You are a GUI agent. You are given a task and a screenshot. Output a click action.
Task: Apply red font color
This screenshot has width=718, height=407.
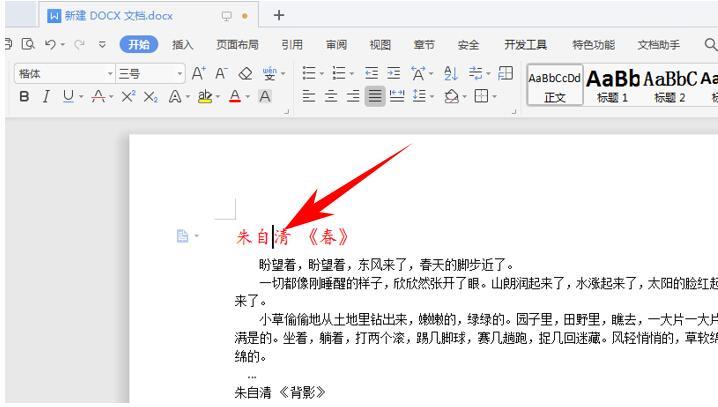235,96
